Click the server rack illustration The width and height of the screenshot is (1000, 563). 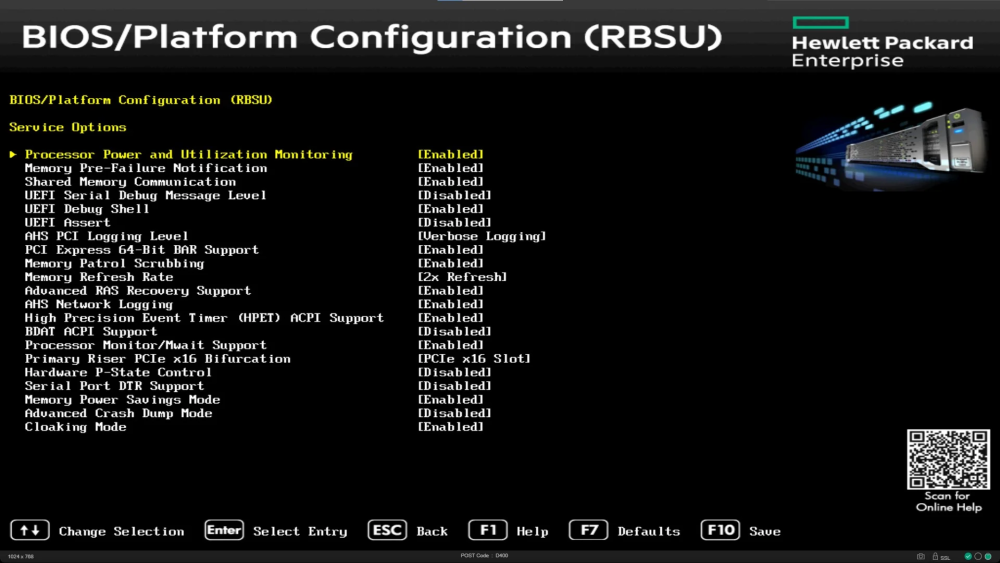(x=891, y=145)
